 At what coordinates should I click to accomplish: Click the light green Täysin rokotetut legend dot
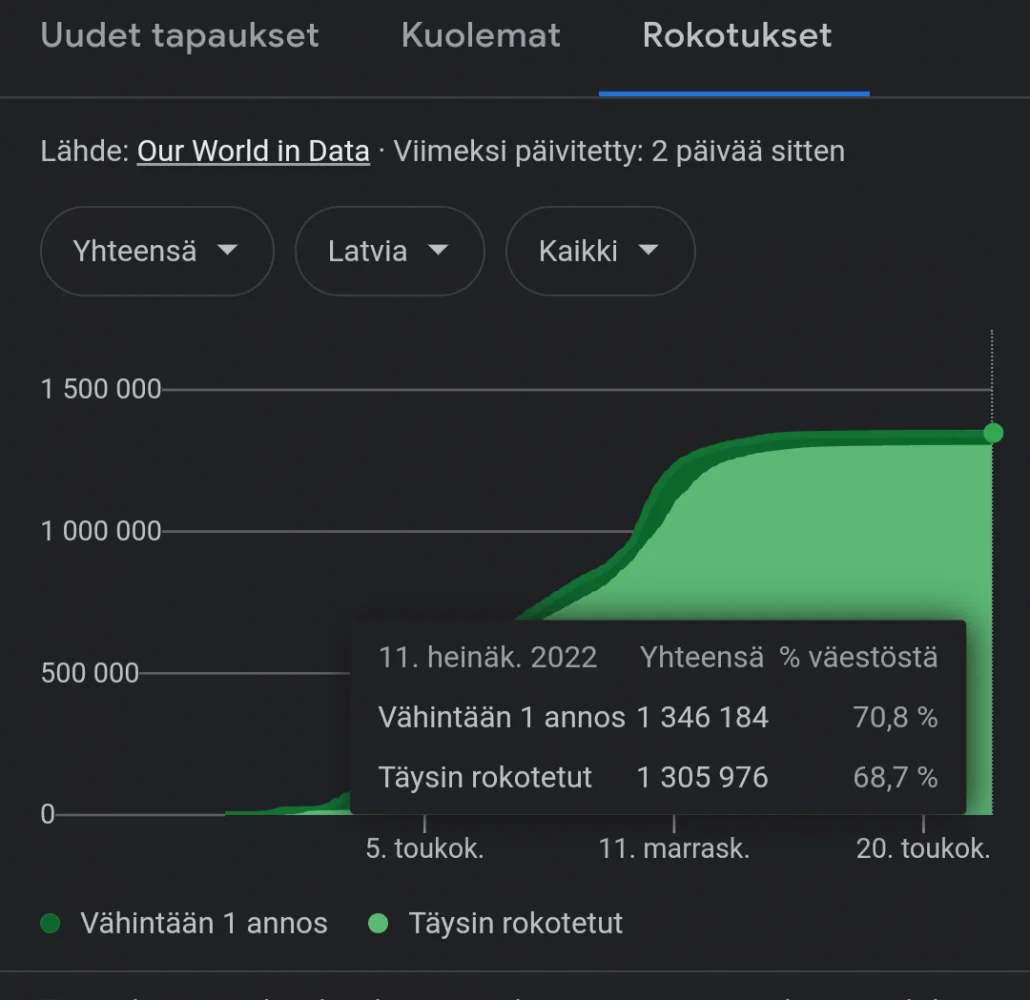tap(378, 923)
